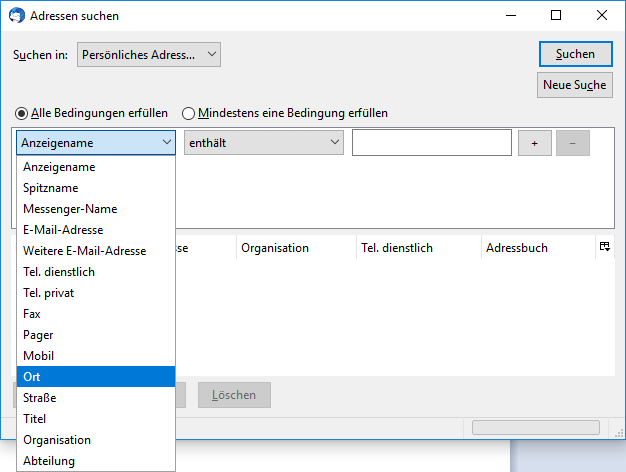626x472 pixels.
Task: Select 'Organisation' from the field list
Action: click(96, 440)
